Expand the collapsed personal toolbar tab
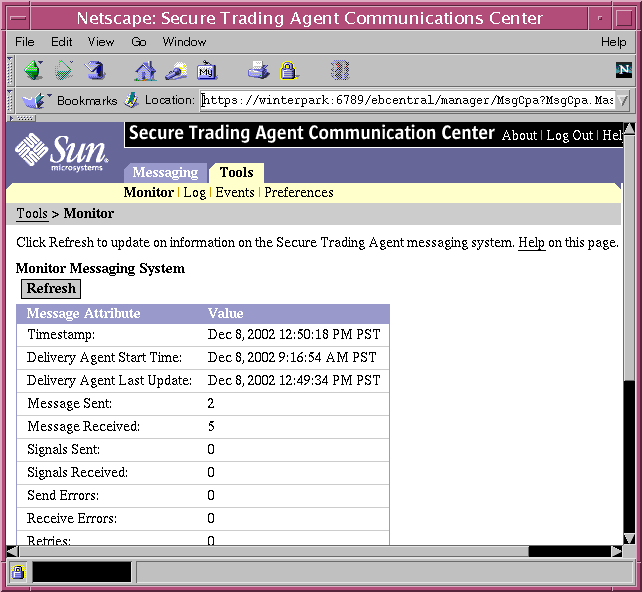This screenshot has width=642, height=592. tap(22, 118)
